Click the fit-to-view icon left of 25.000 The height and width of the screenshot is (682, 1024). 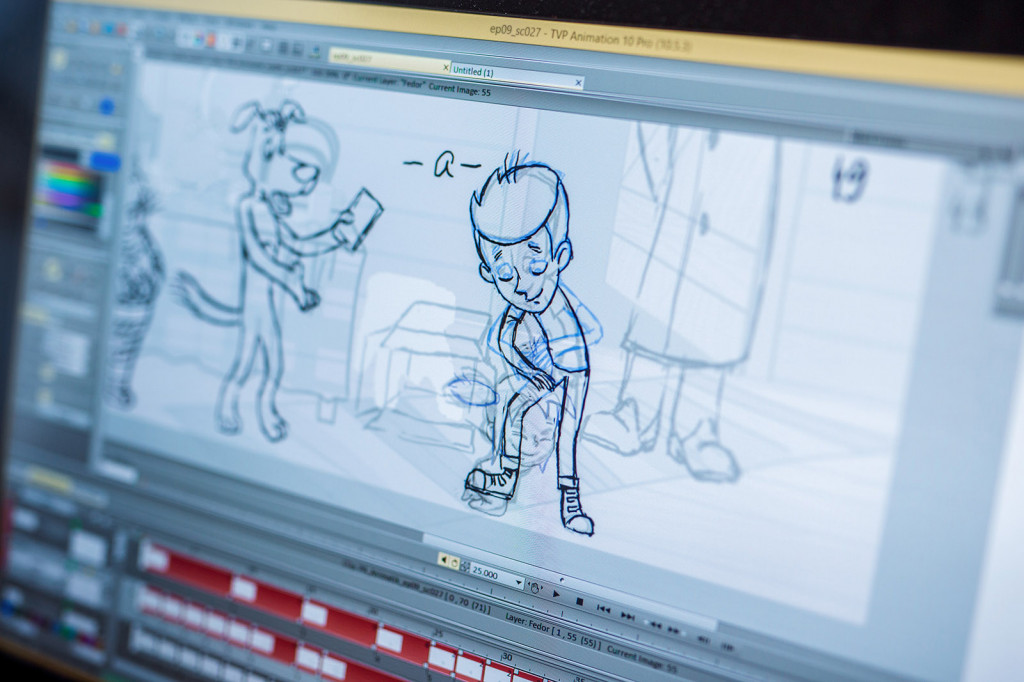[x=465, y=566]
